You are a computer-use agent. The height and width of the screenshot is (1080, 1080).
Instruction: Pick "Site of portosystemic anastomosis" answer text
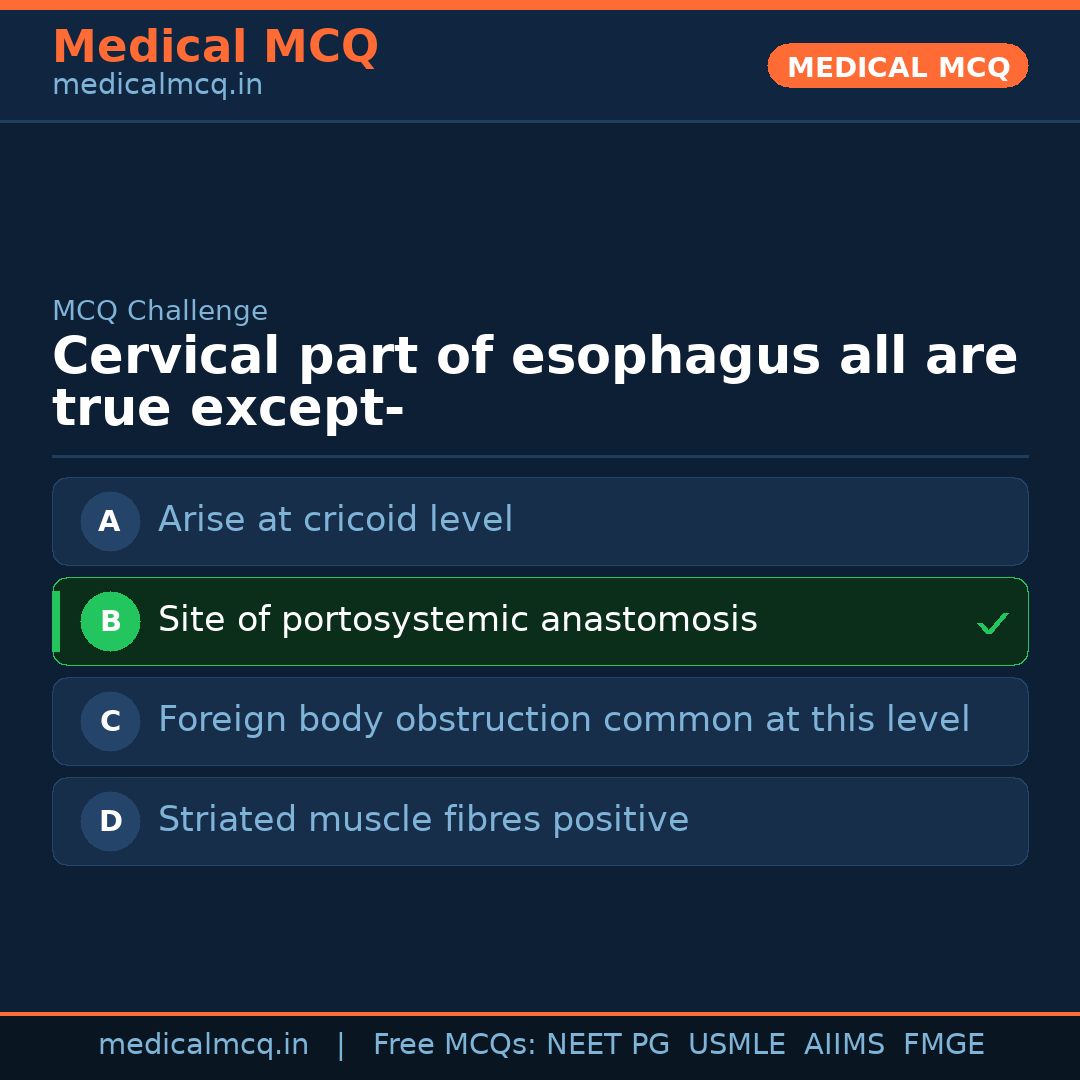pos(457,620)
